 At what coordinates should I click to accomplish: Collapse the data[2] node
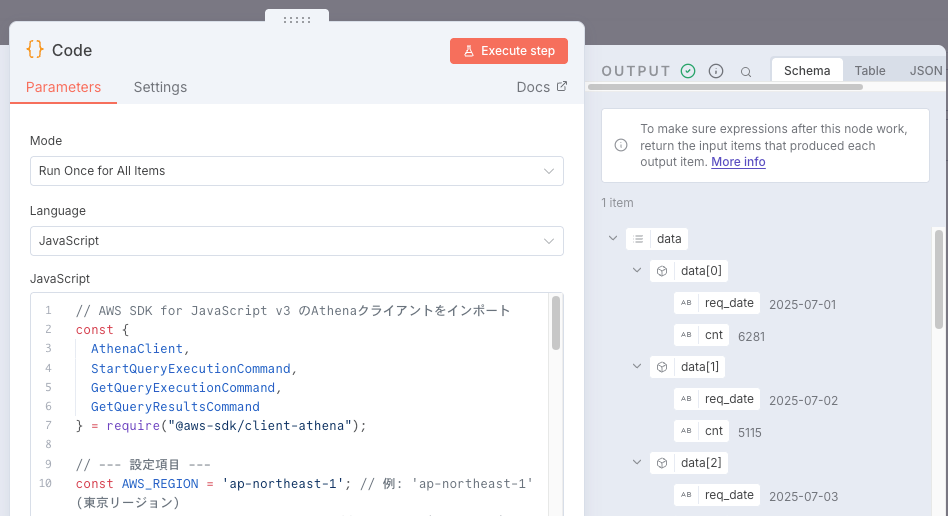click(637, 463)
